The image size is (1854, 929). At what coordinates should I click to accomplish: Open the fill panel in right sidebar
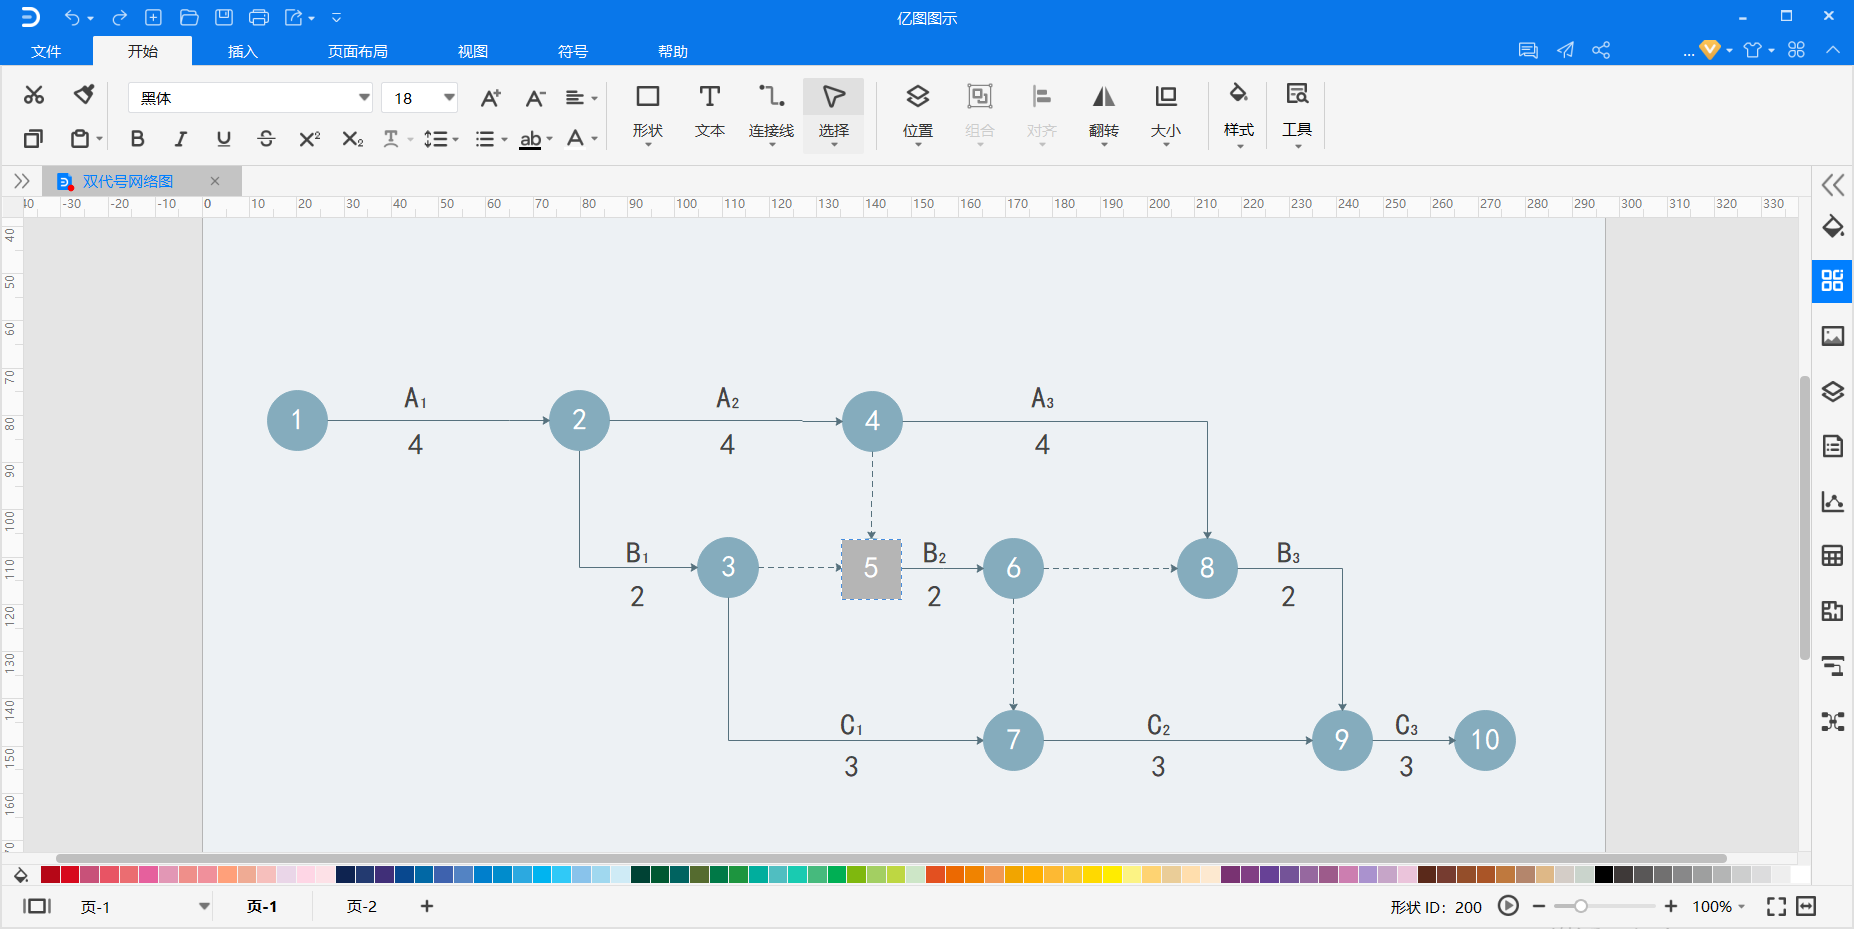click(1832, 226)
